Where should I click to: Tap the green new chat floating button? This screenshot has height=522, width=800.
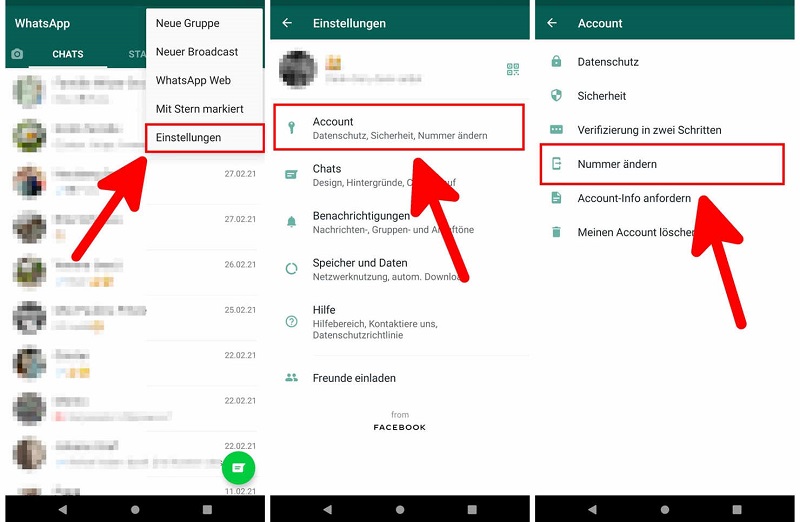238,467
